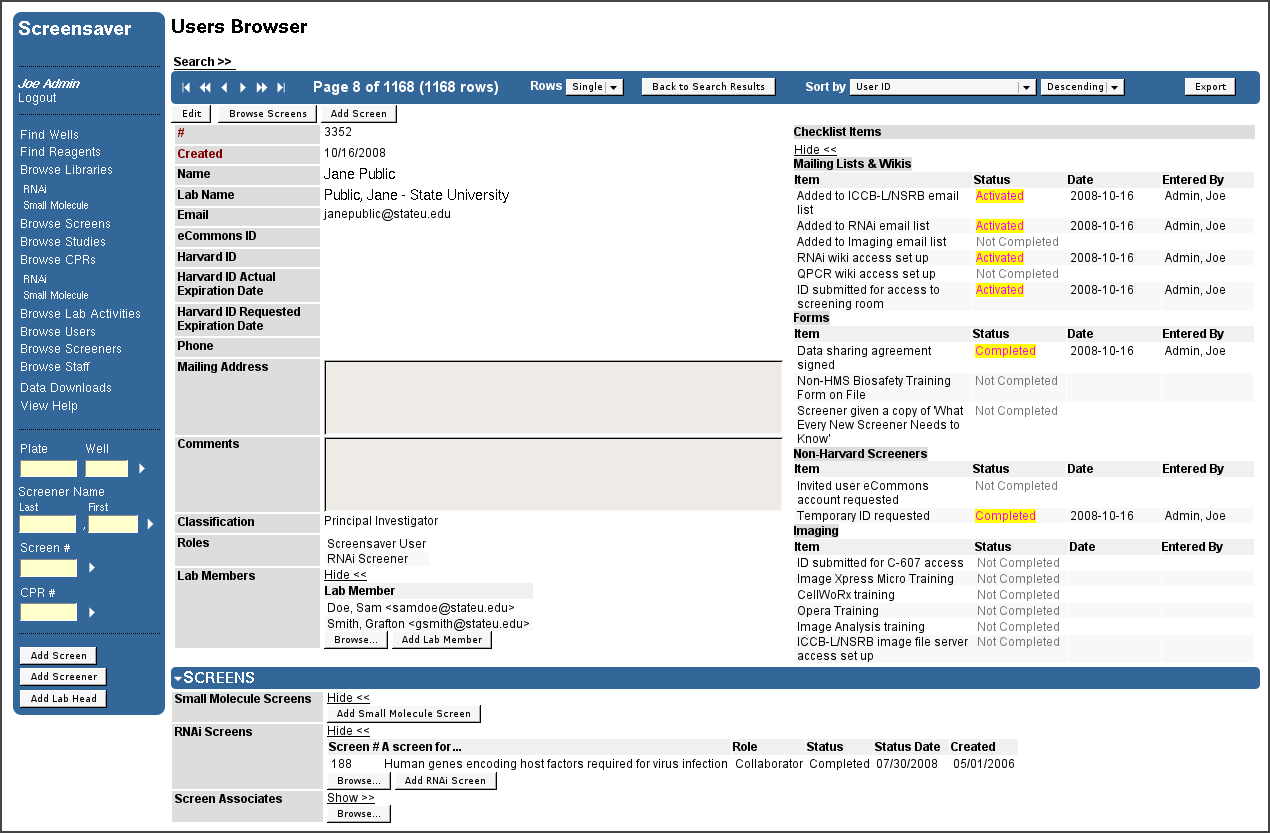Viewport: 1270px width, 833px height.
Task: Open the Rows Single dropdown
Action: 594,87
